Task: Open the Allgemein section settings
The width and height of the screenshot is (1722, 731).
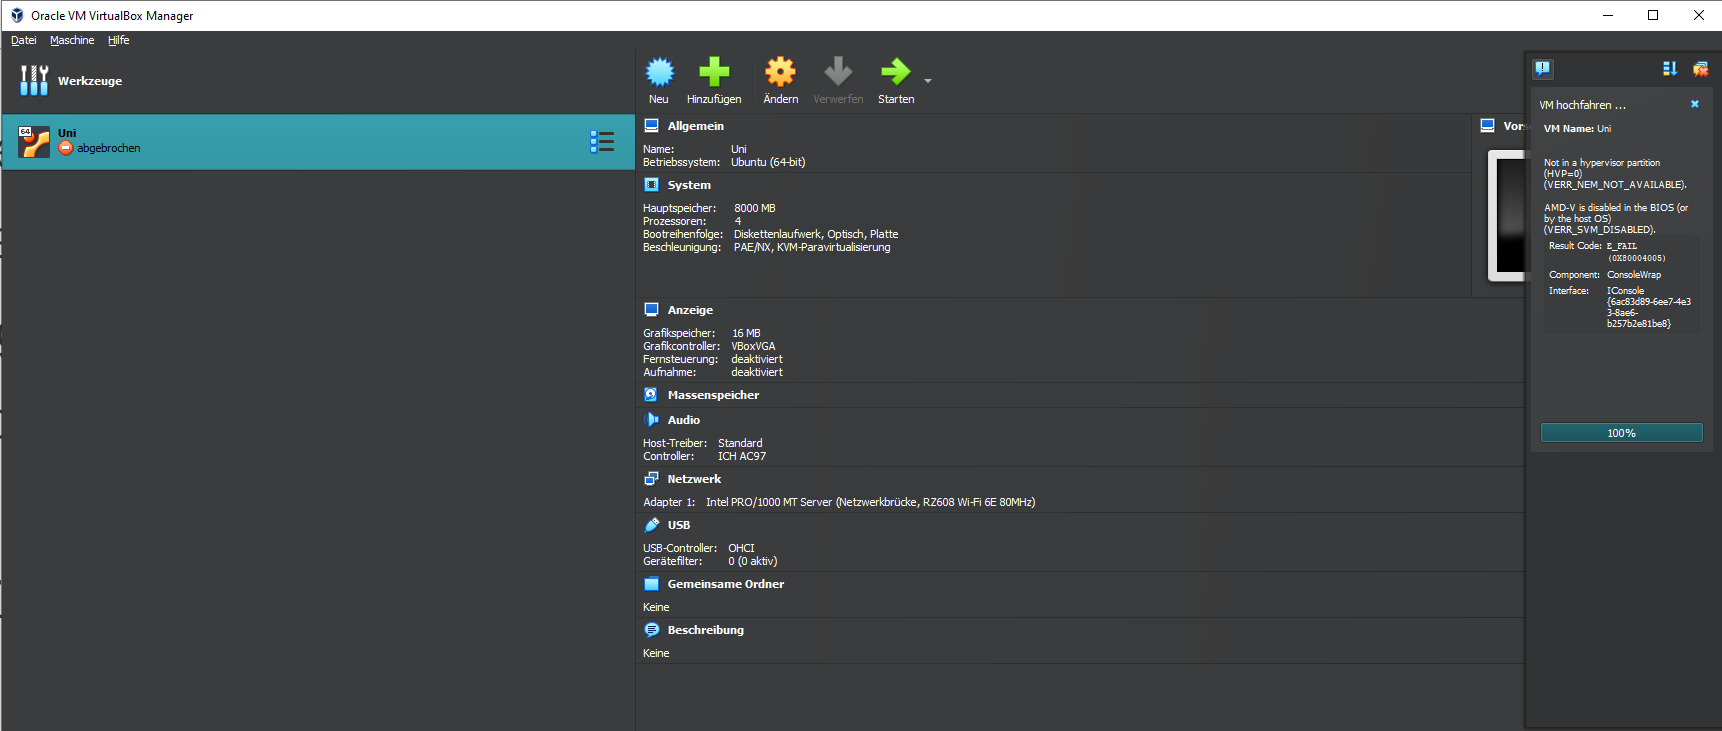Action: coord(696,126)
